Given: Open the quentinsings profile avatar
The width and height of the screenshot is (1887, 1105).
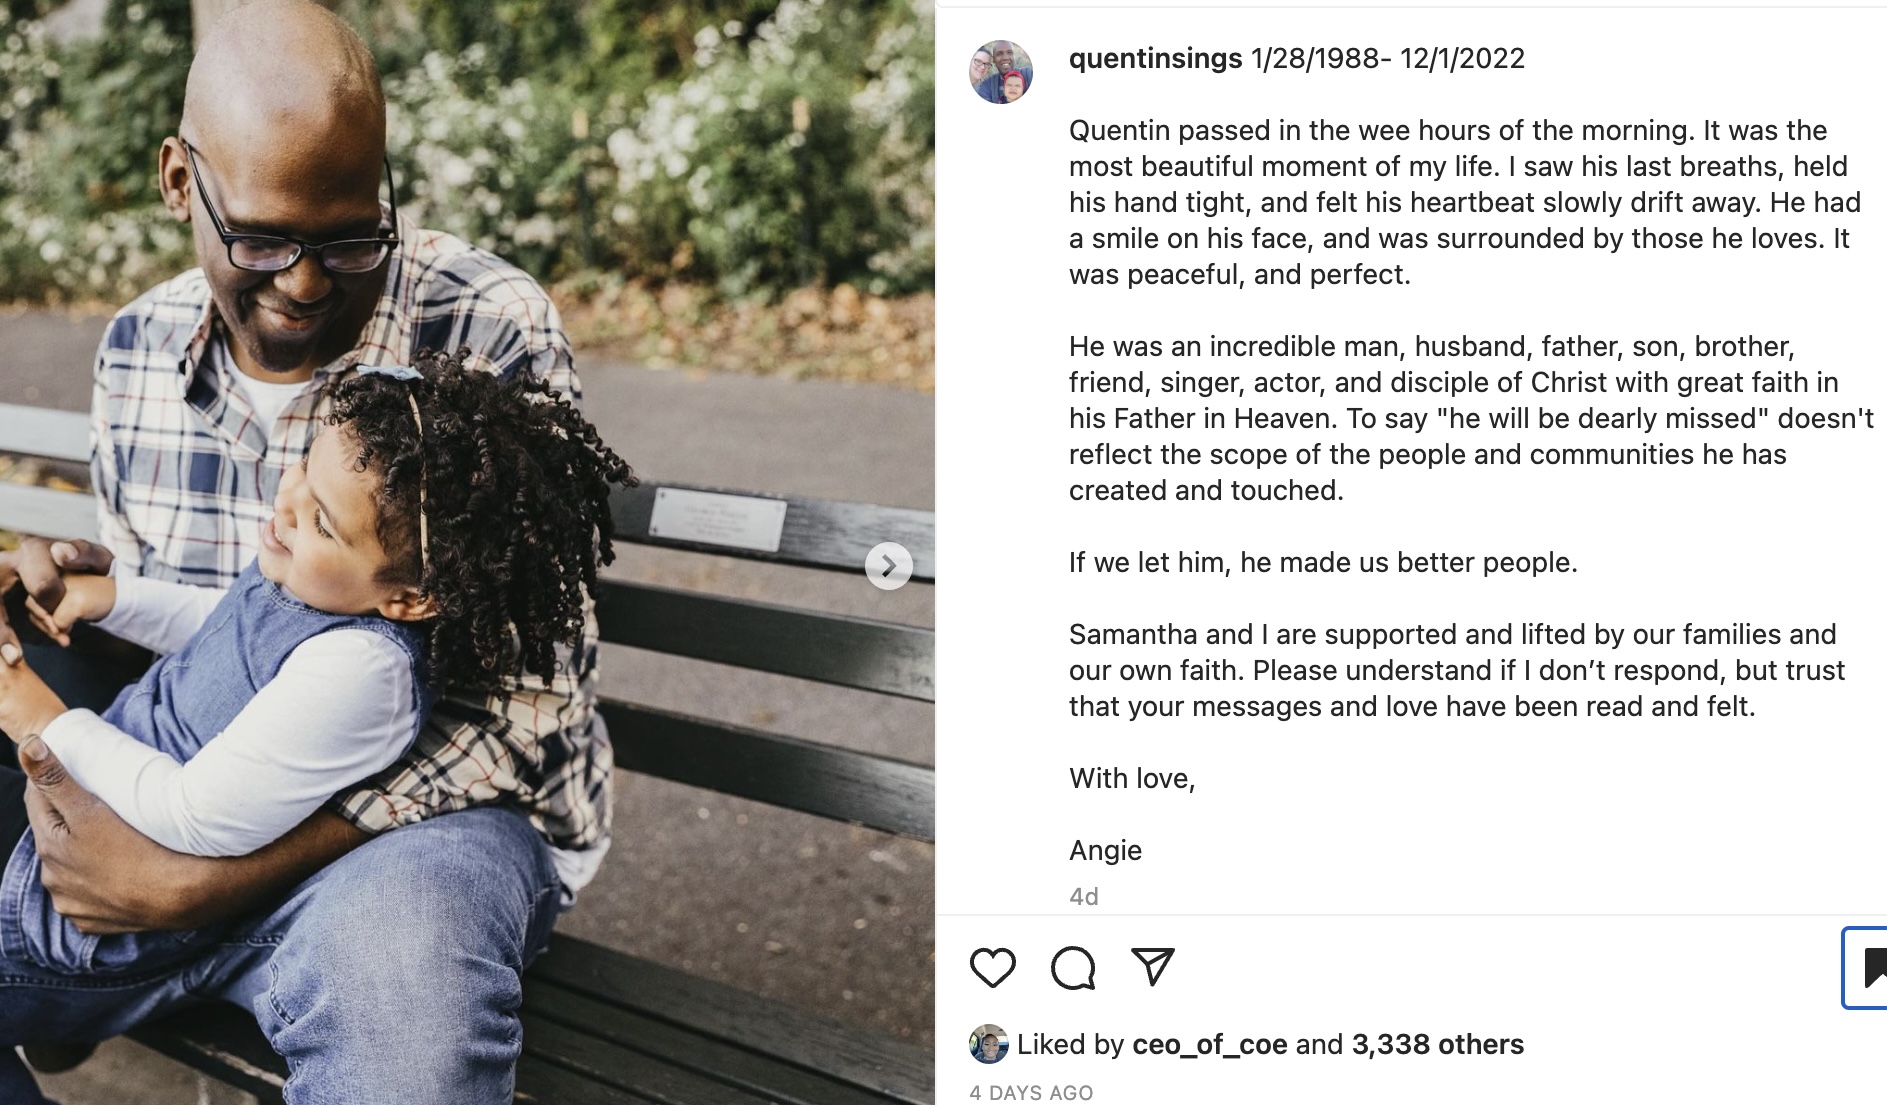Looking at the screenshot, I should pos(1001,72).
